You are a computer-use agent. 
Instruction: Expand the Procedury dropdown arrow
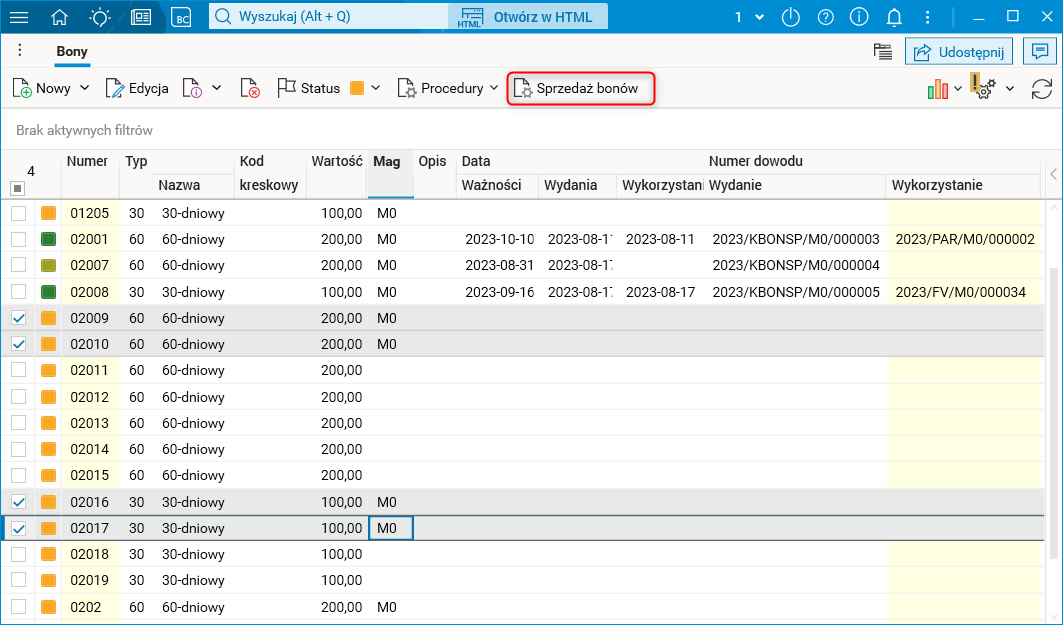tap(494, 88)
